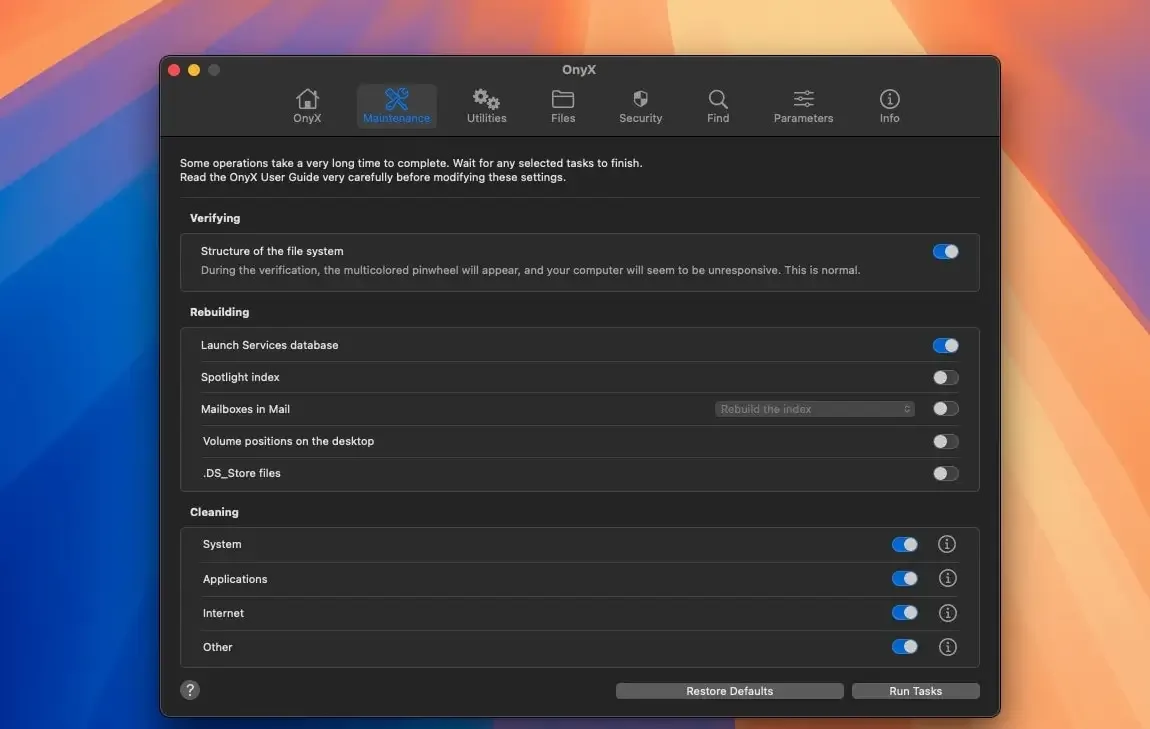
Task: Show info for Other cleaning
Action: click(948, 647)
